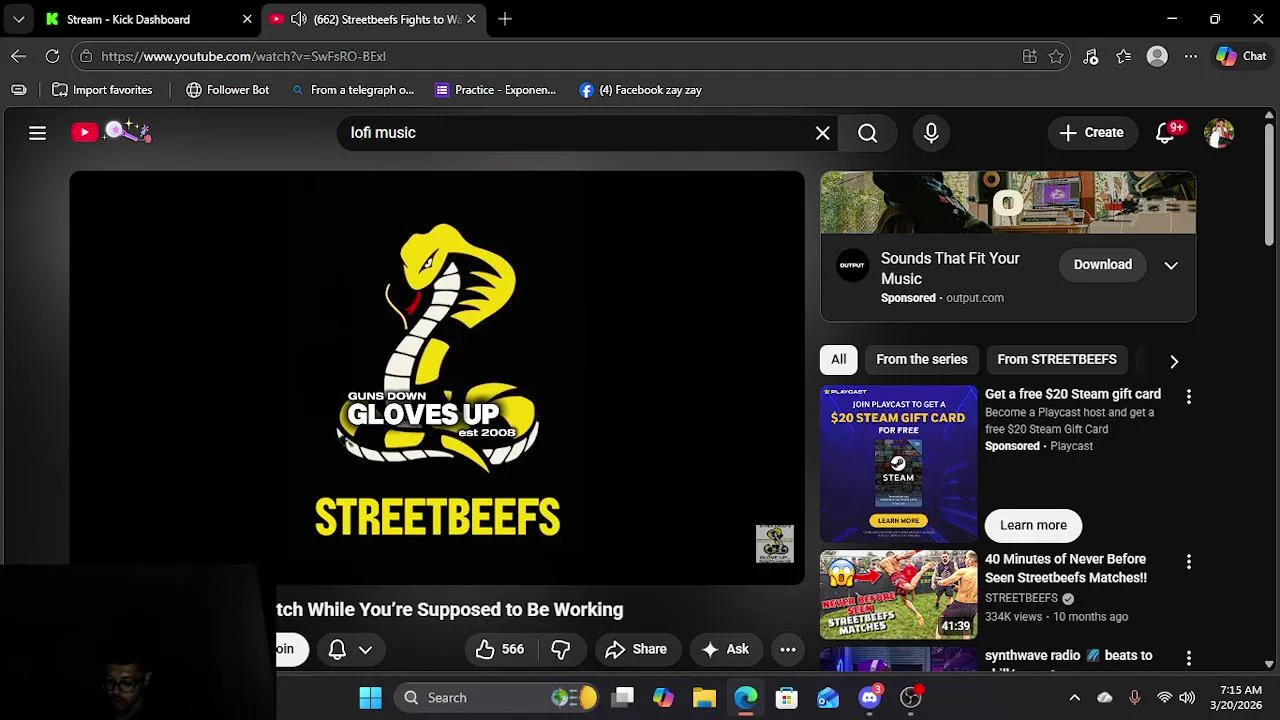
Task: Open Edge settings and more menu
Action: point(1190,56)
